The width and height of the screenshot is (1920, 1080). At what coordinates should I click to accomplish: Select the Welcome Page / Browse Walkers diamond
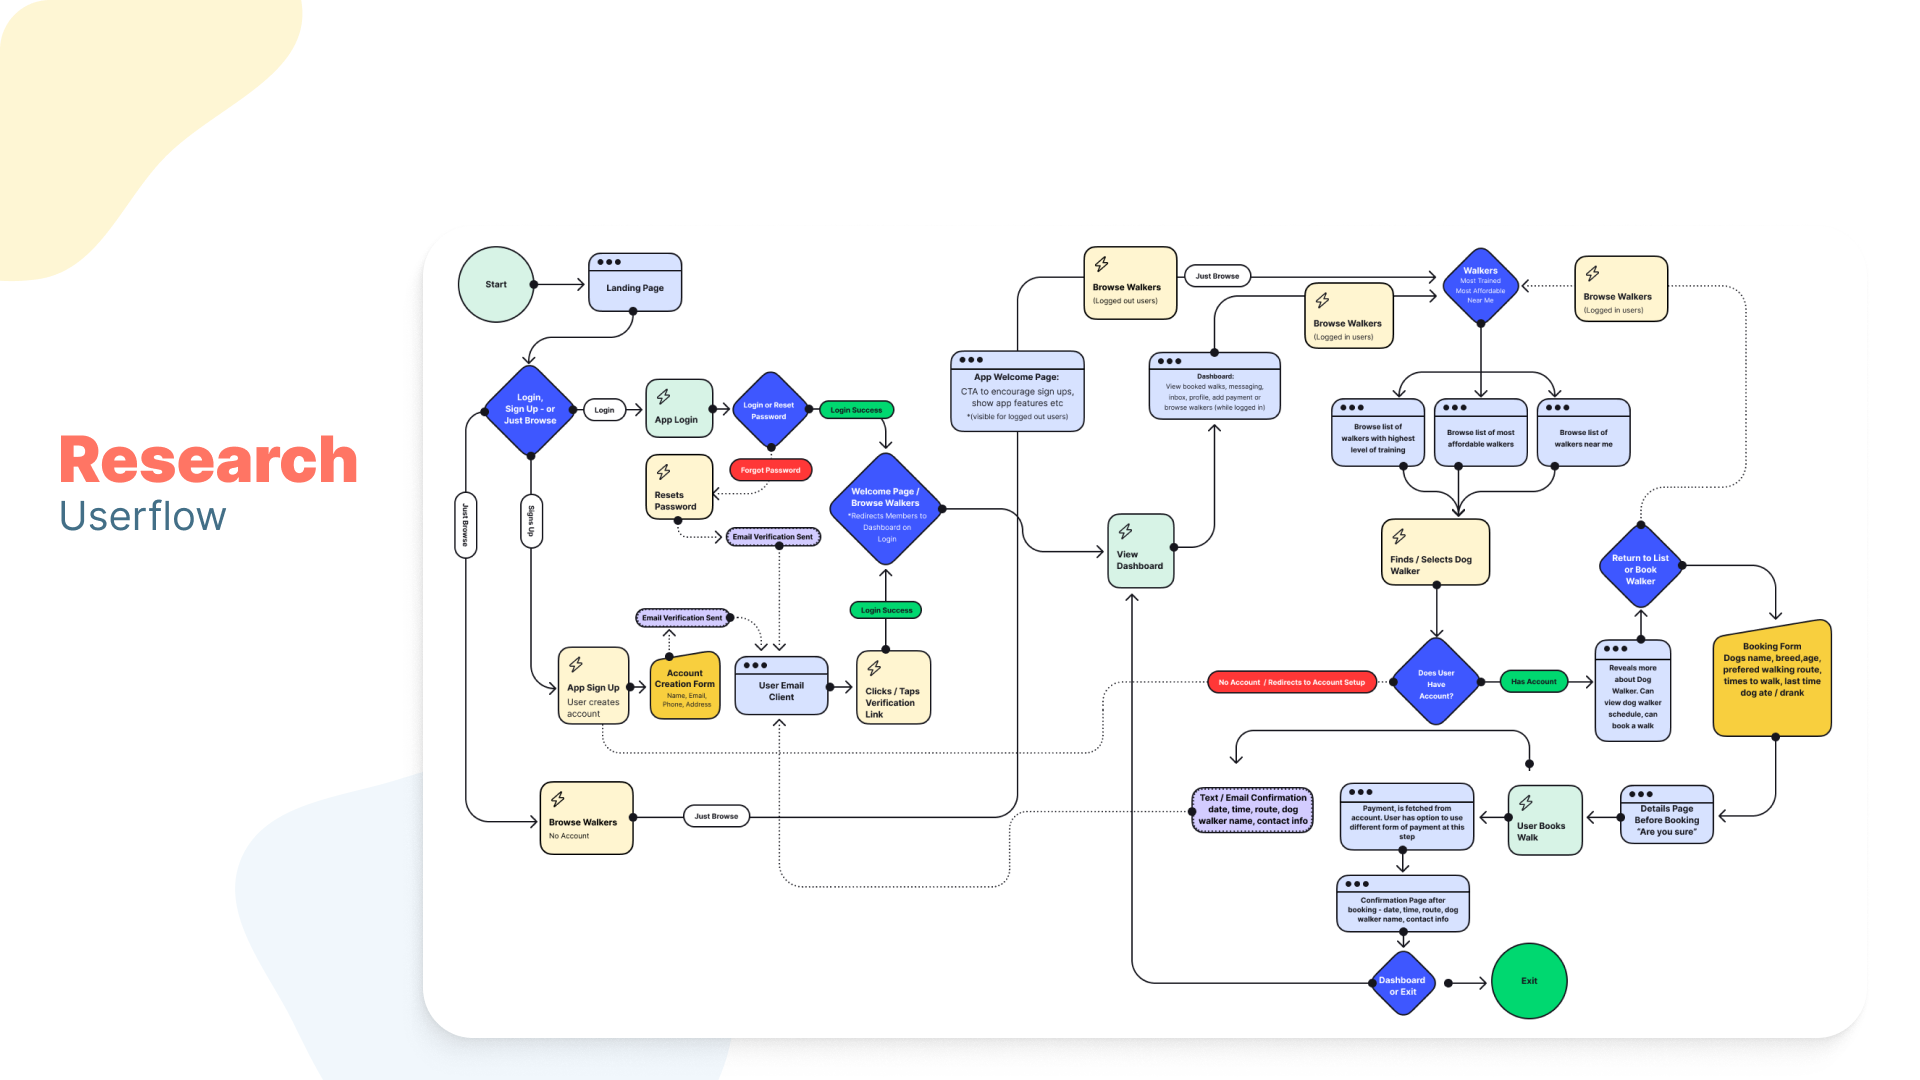click(x=886, y=510)
